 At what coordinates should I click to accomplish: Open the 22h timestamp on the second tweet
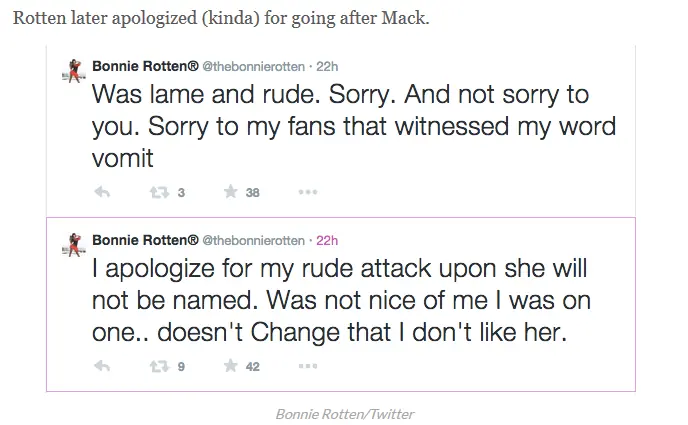tap(327, 240)
